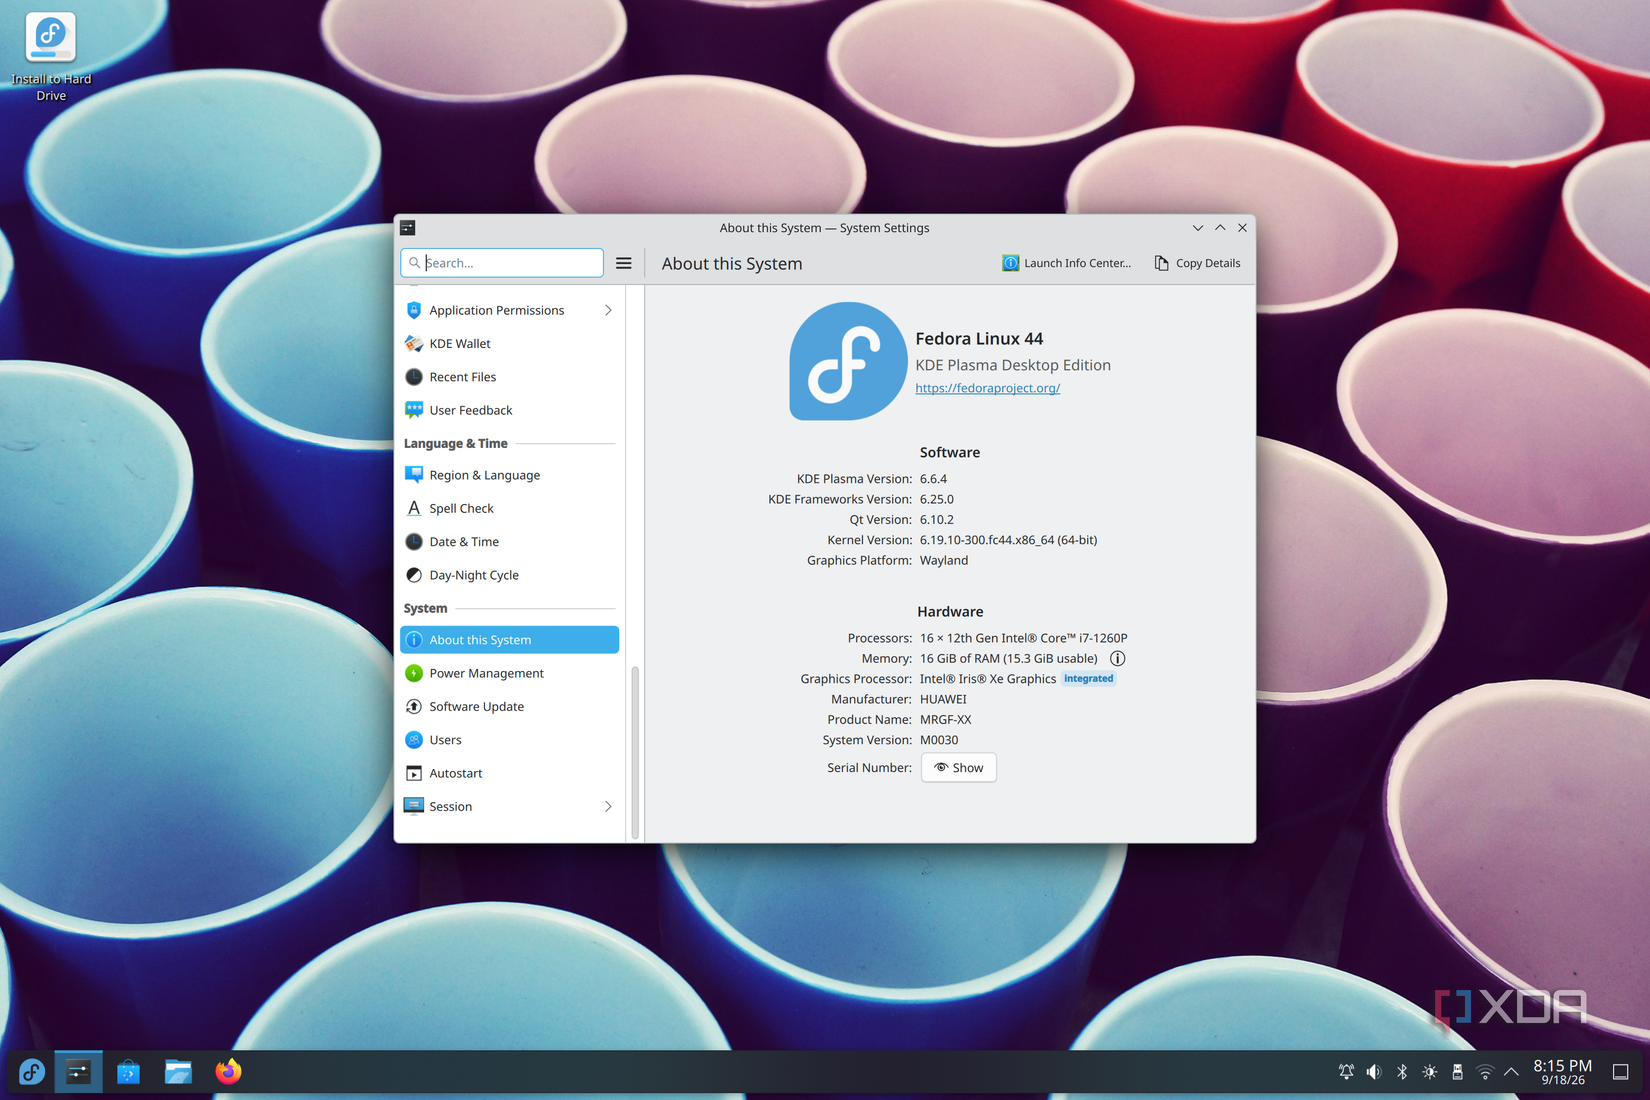Click the Show Desktop button in the taskbar
The image size is (1650, 1100).
pos(1621,1072)
